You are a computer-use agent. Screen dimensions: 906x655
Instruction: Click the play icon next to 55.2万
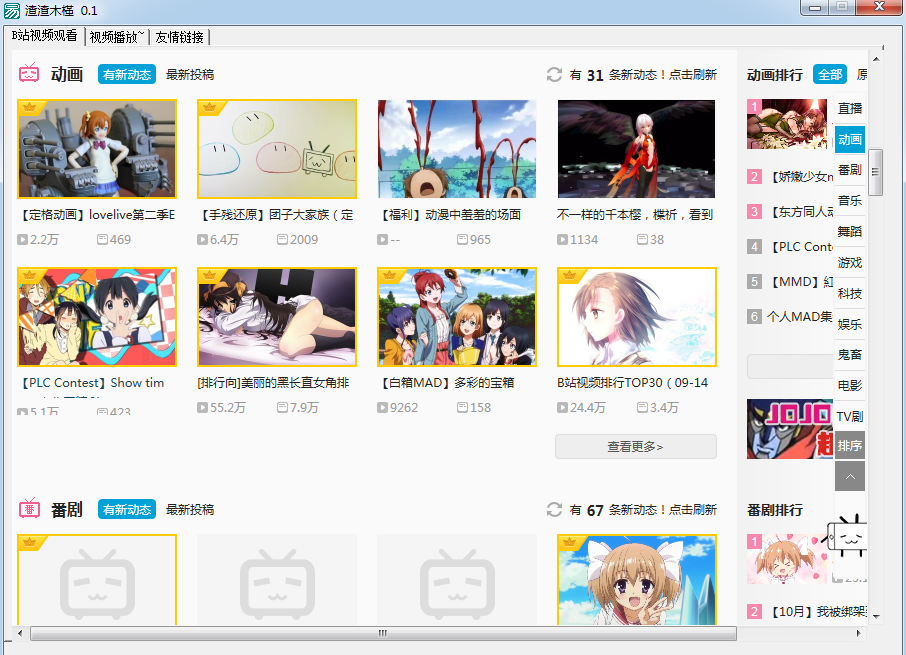(x=202, y=407)
